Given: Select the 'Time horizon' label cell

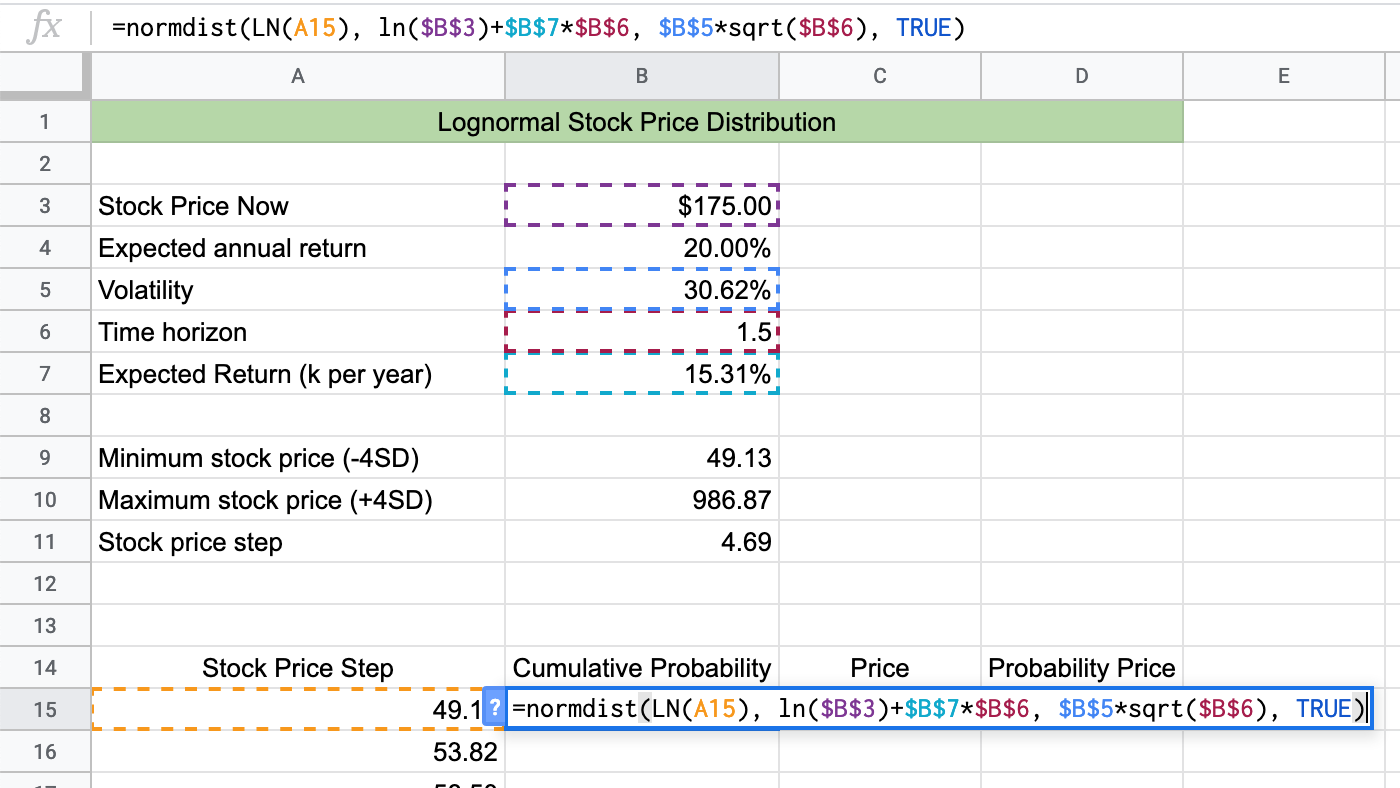Looking at the screenshot, I should point(298,332).
